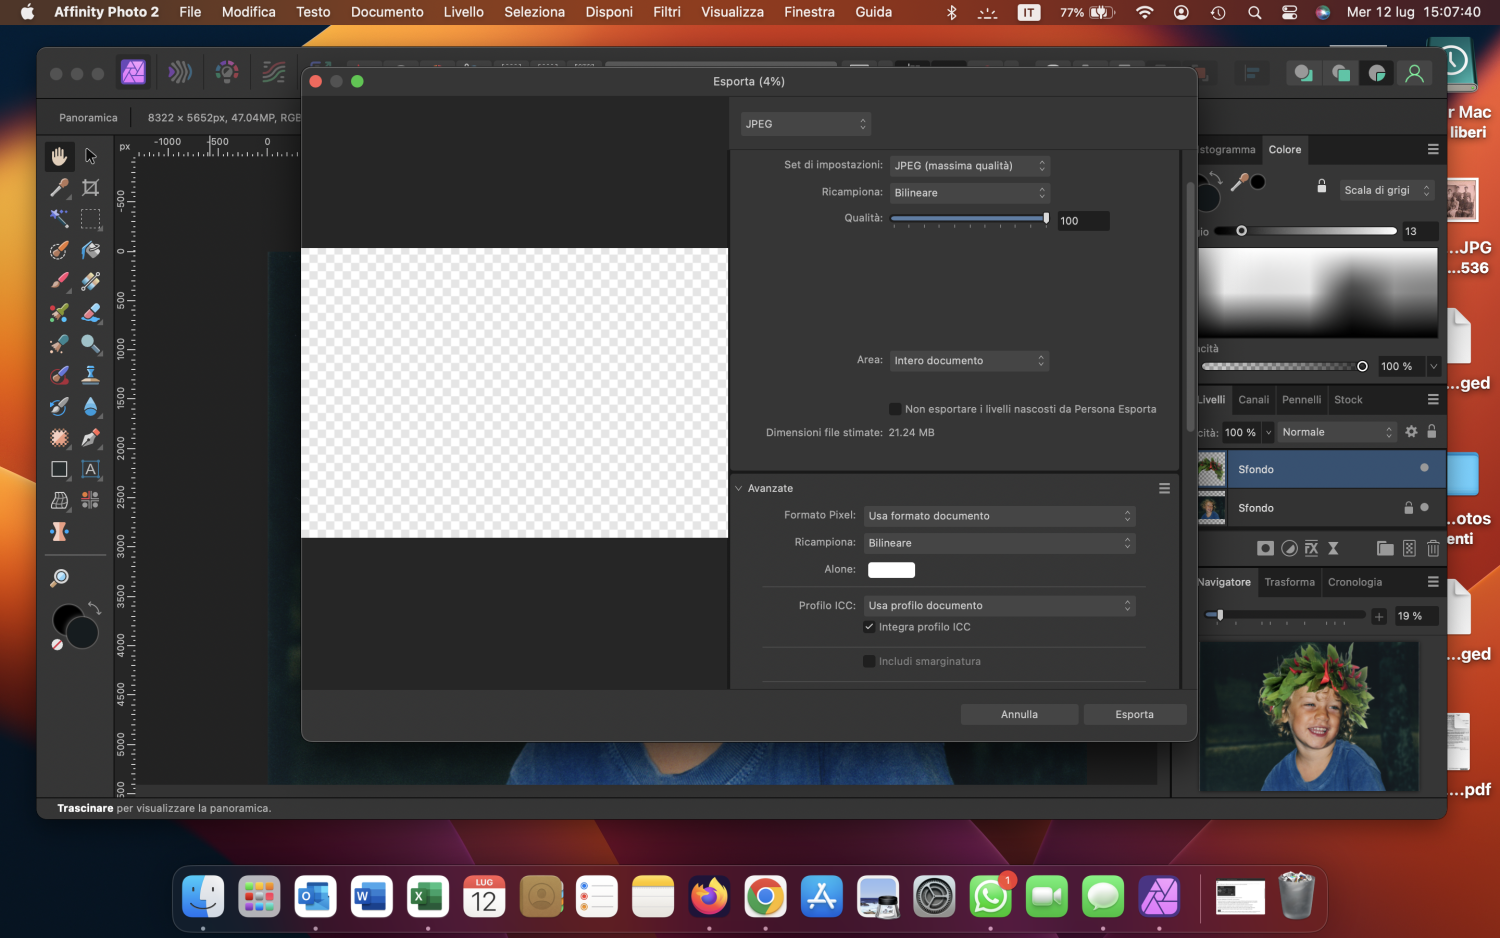Switch to the Canali tab

pyautogui.click(x=1253, y=400)
